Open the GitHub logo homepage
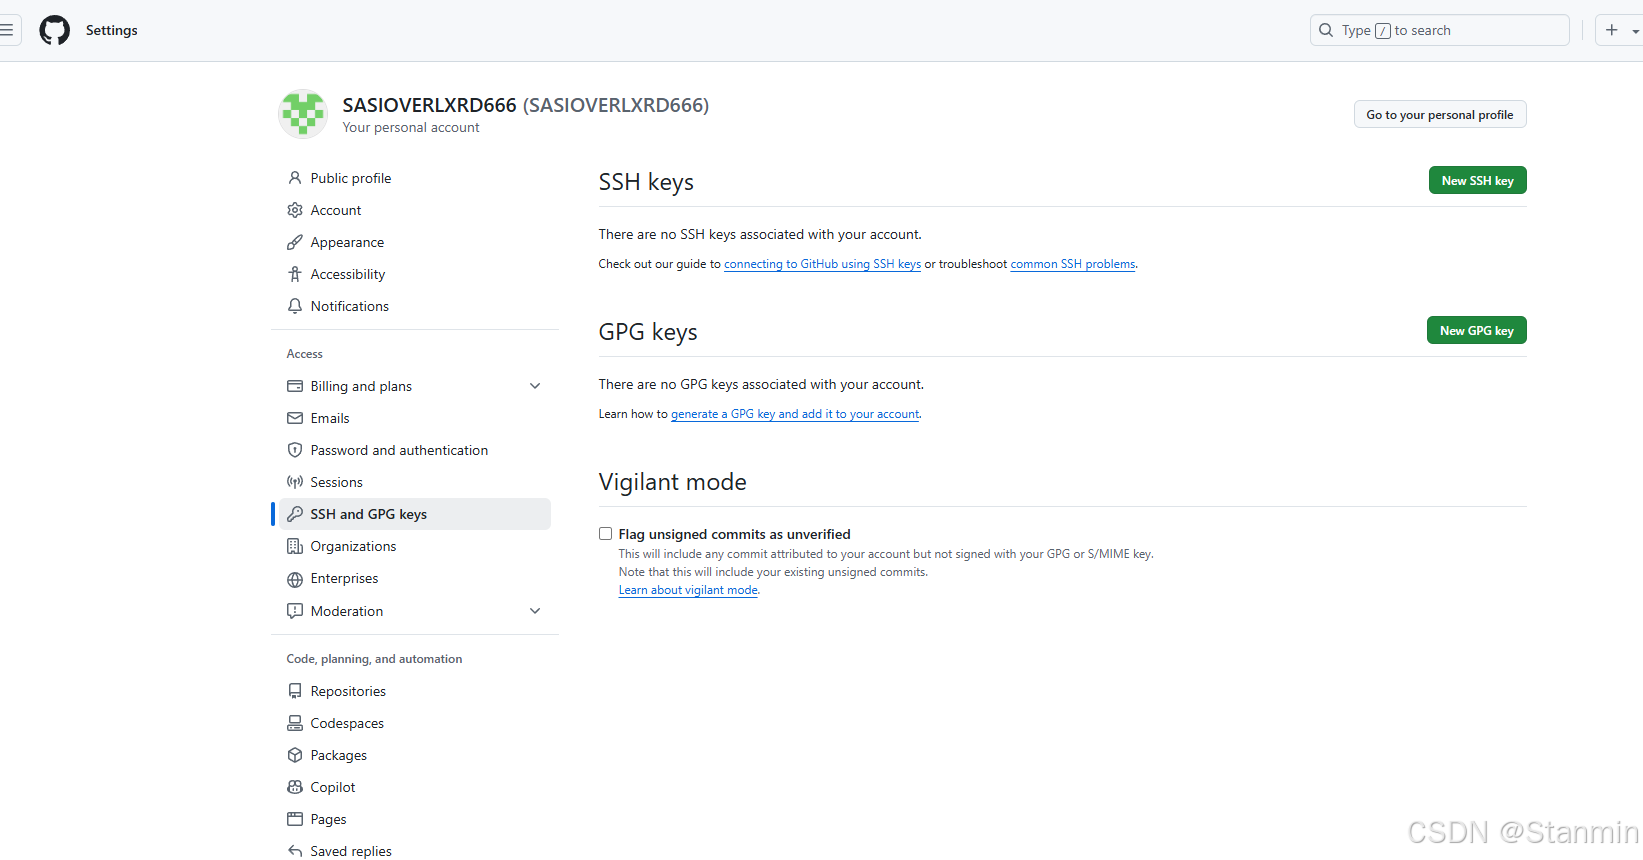The width and height of the screenshot is (1643, 860). 54,30
